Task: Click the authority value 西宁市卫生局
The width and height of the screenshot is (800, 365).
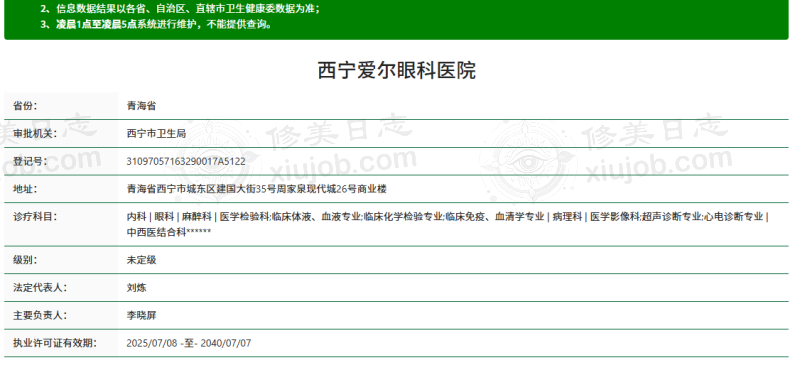Action: coord(156,134)
